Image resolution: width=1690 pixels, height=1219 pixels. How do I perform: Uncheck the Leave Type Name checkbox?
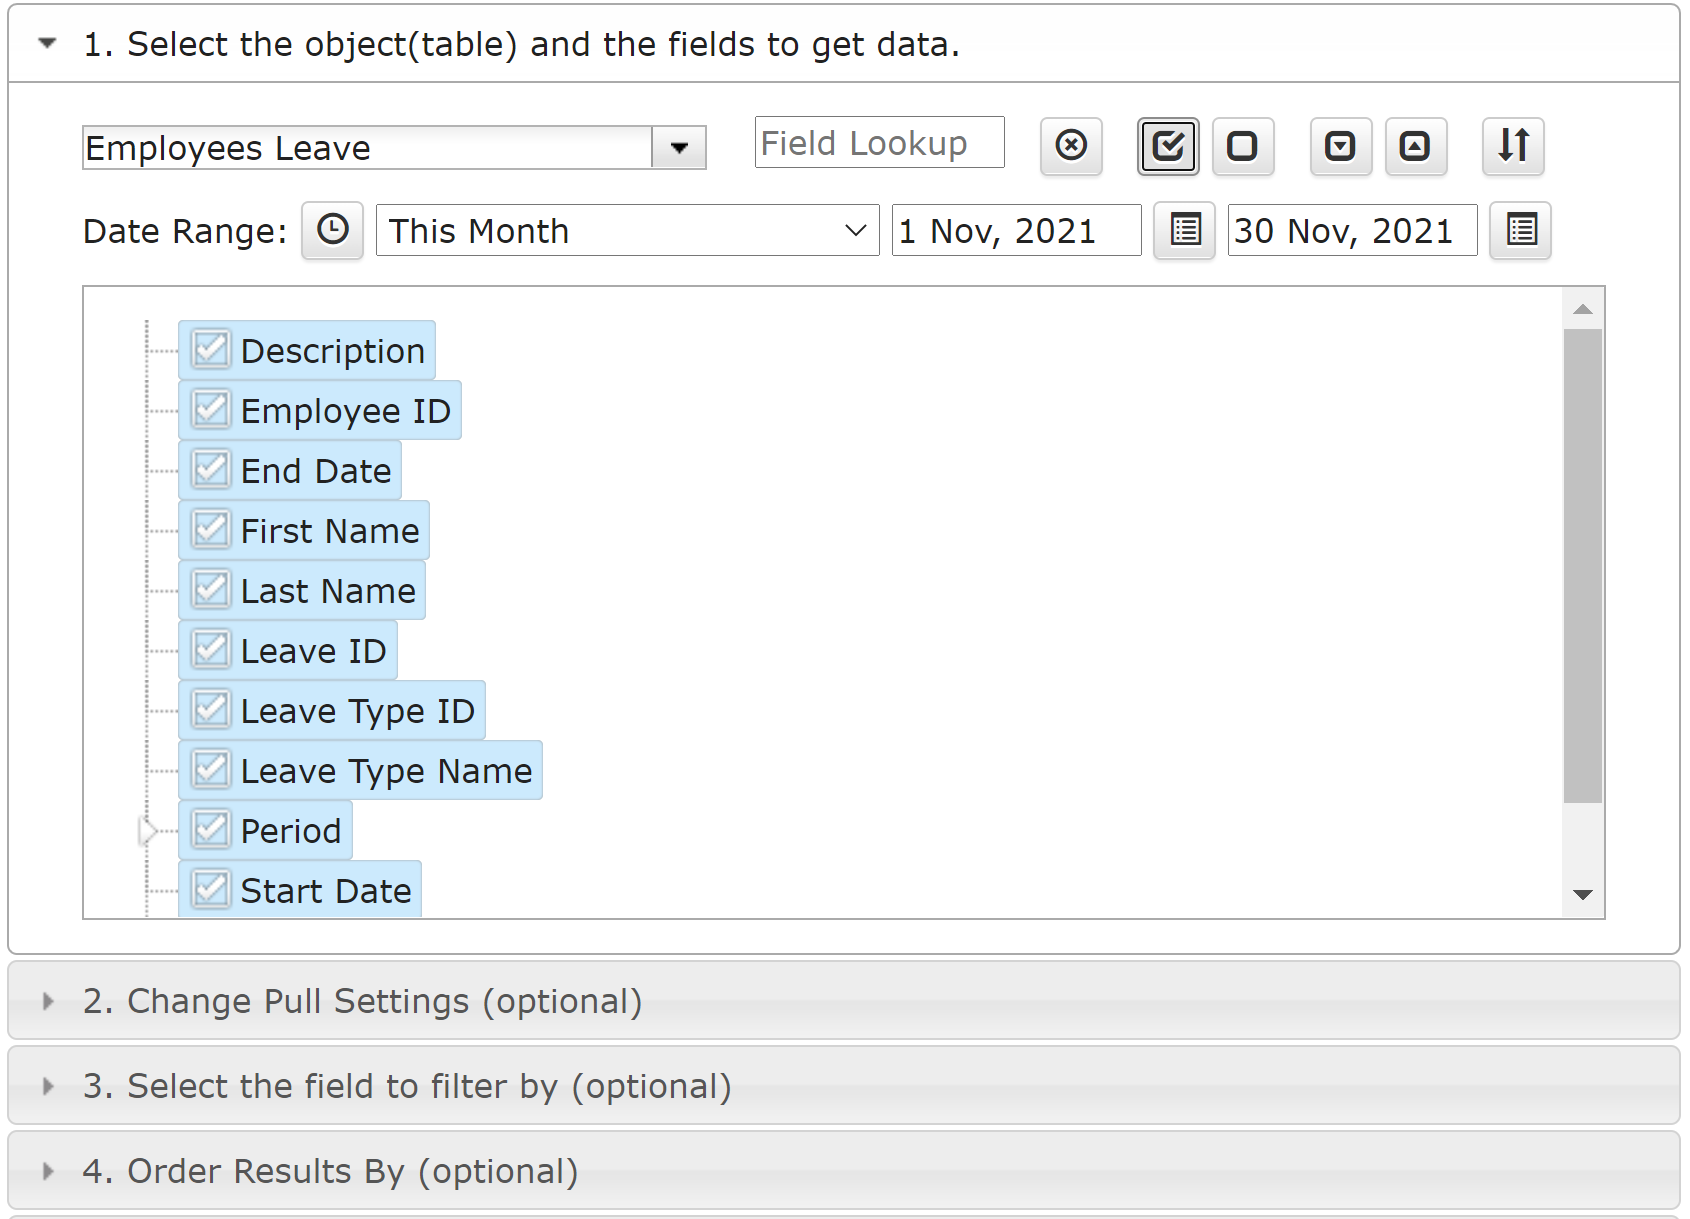[x=211, y=770]
